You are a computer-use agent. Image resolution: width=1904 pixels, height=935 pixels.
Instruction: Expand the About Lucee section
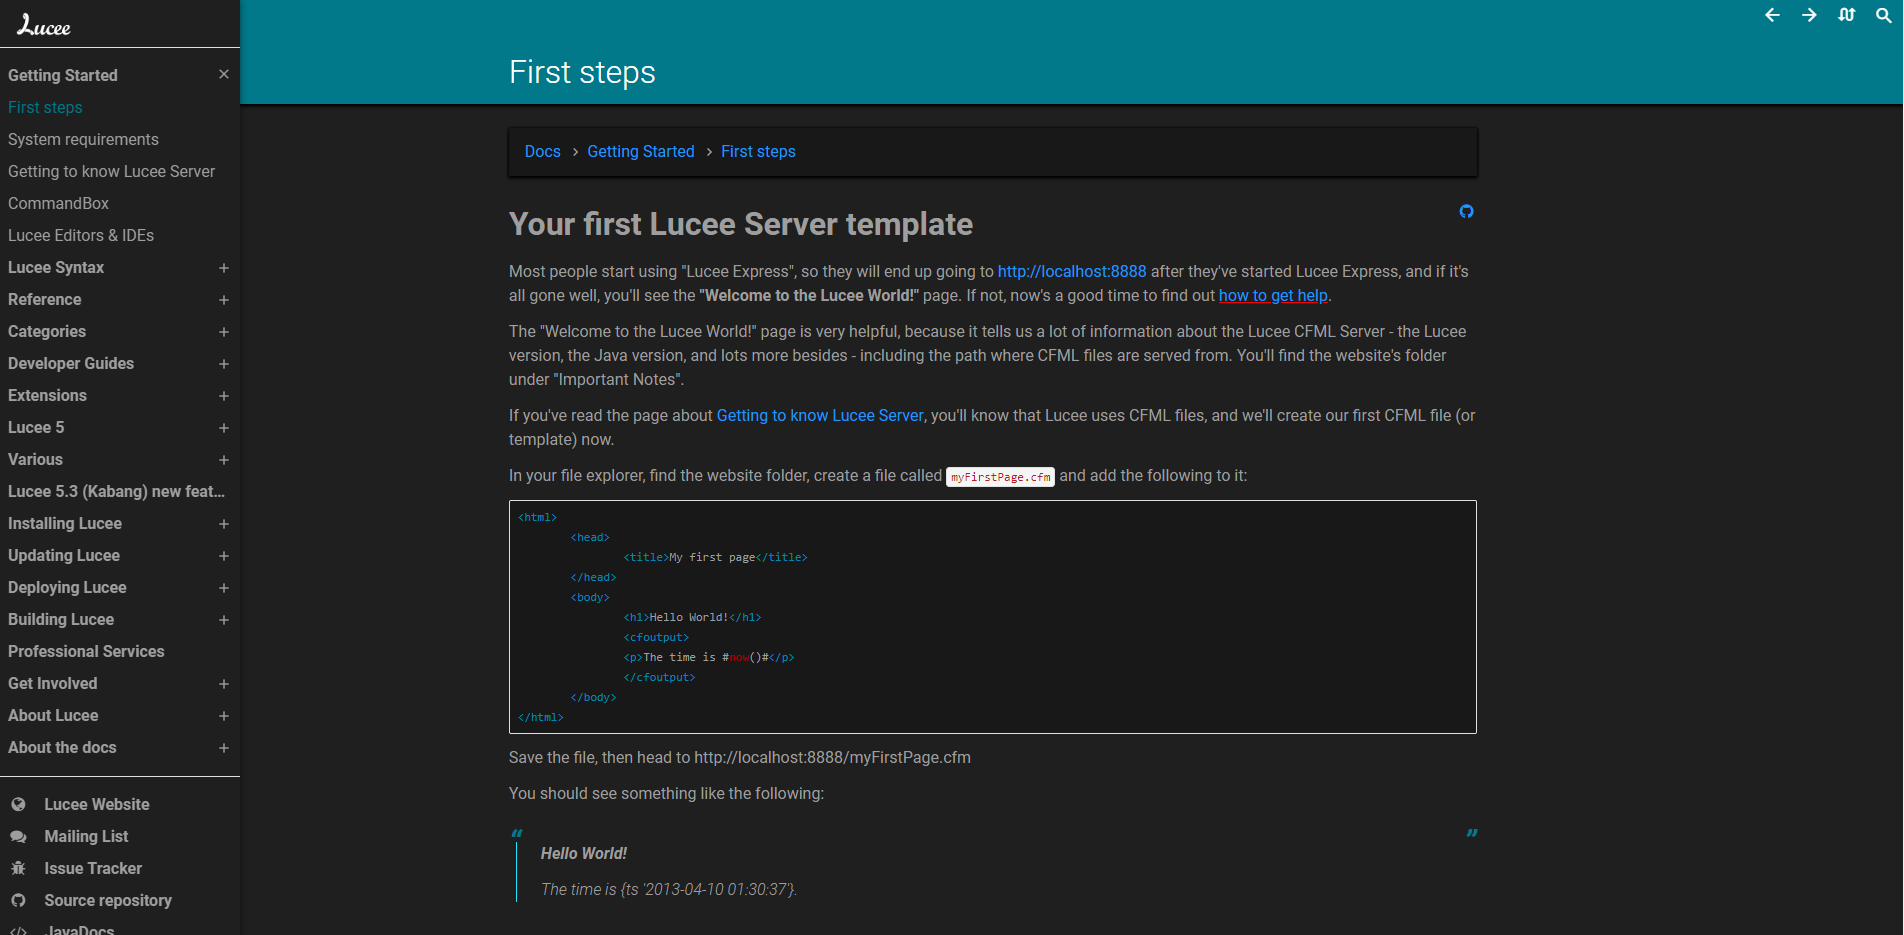224,716
